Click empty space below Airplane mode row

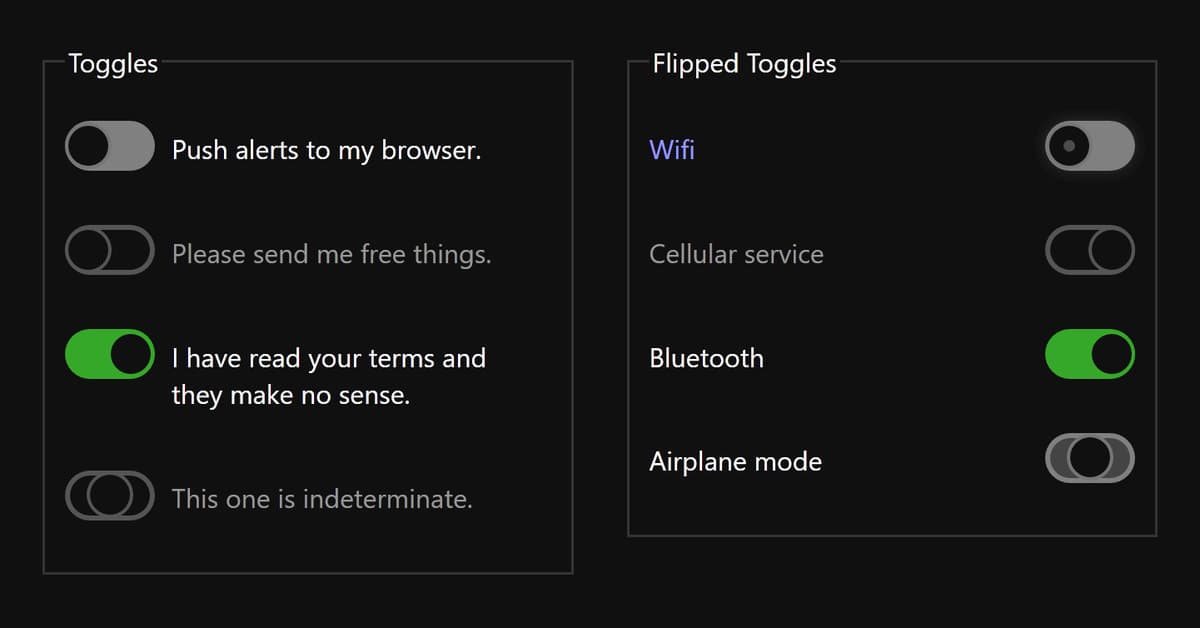coord(890,510)
